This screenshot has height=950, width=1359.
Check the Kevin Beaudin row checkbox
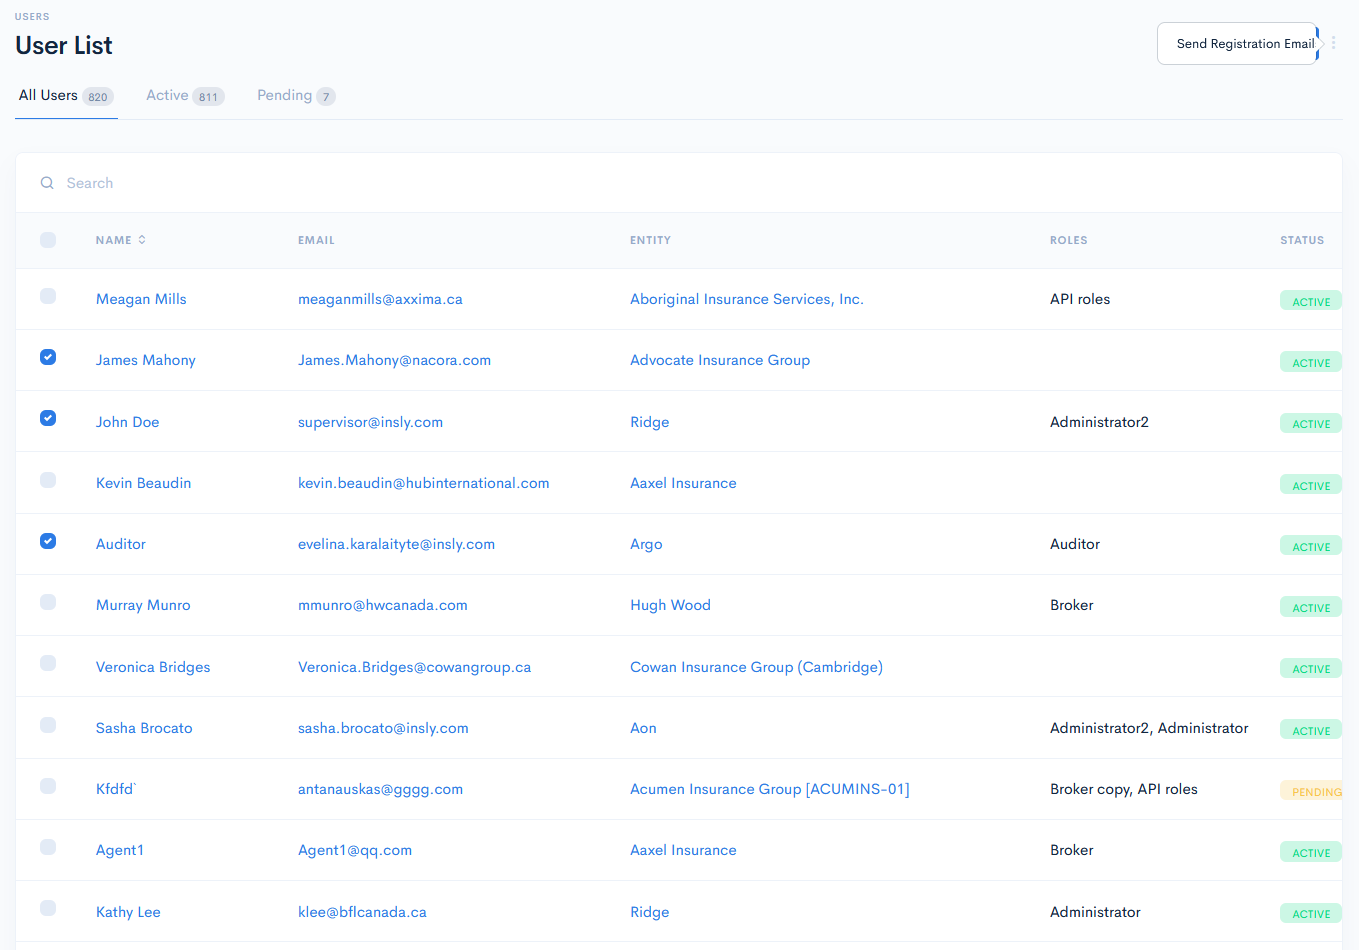pos(48,480)
